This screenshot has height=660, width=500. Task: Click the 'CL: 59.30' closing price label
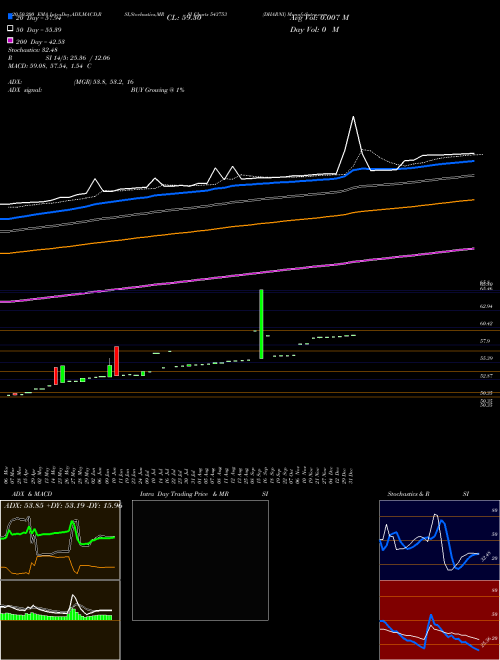pos(184,18)
